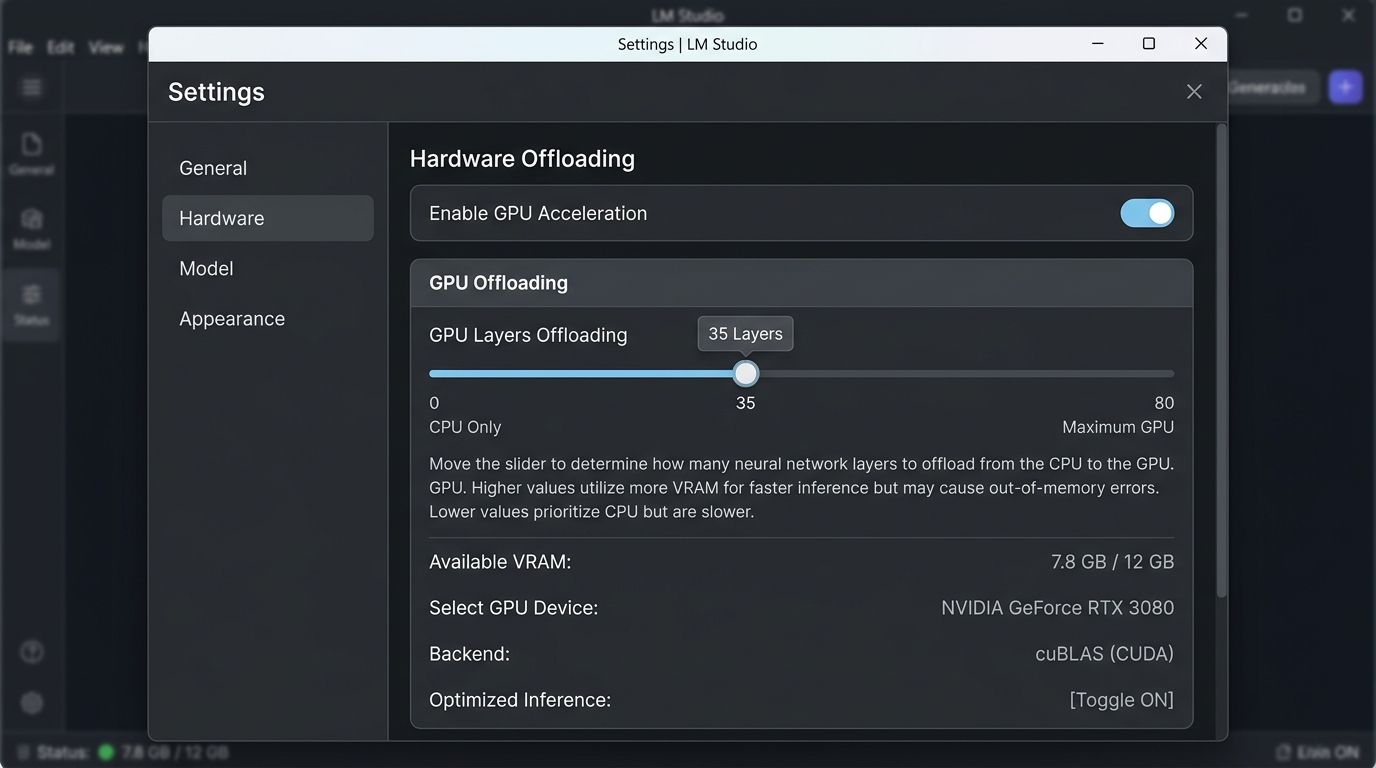The image size is (1376, 768).
Task: Toggle Enable GPU Acceleration switch
Action: (x=1147, y=213)
